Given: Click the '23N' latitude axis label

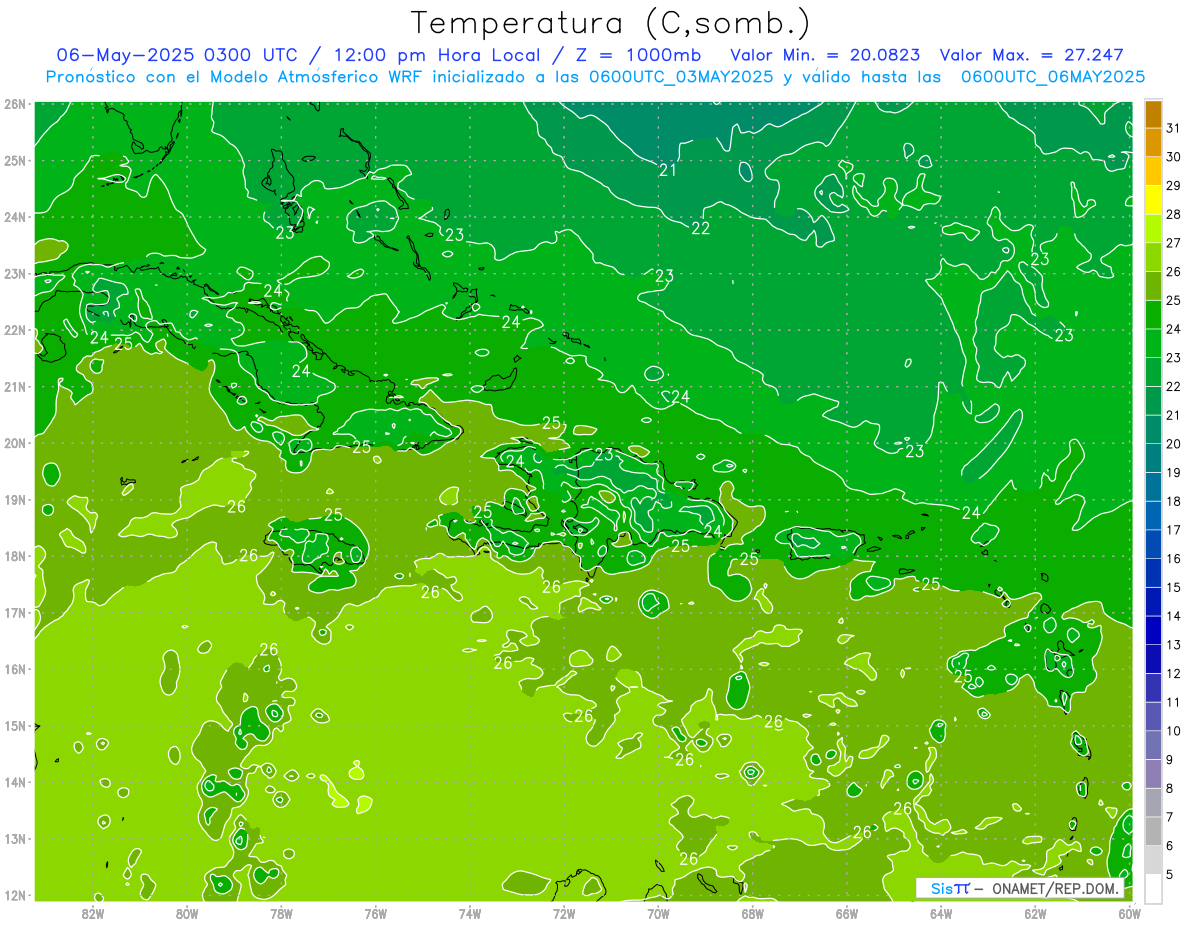Looking at the screenshot, I should [14, 273].
